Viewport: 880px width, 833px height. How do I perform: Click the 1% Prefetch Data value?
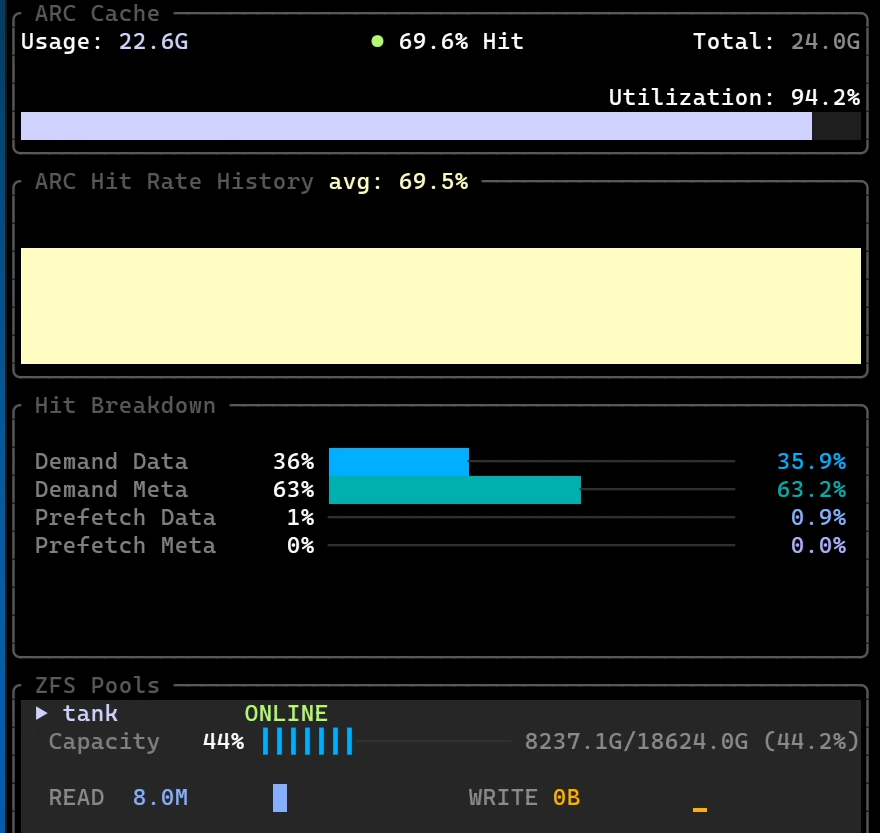tap(301, 518)
